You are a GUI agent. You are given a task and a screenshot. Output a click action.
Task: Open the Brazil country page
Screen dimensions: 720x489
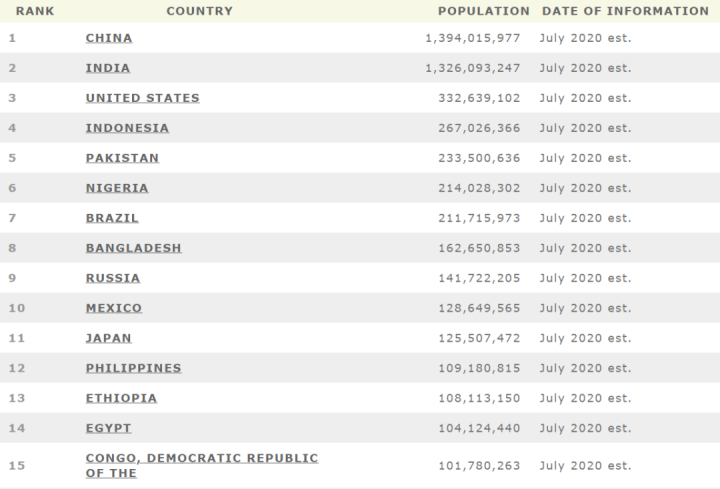[x=112, y=218]
